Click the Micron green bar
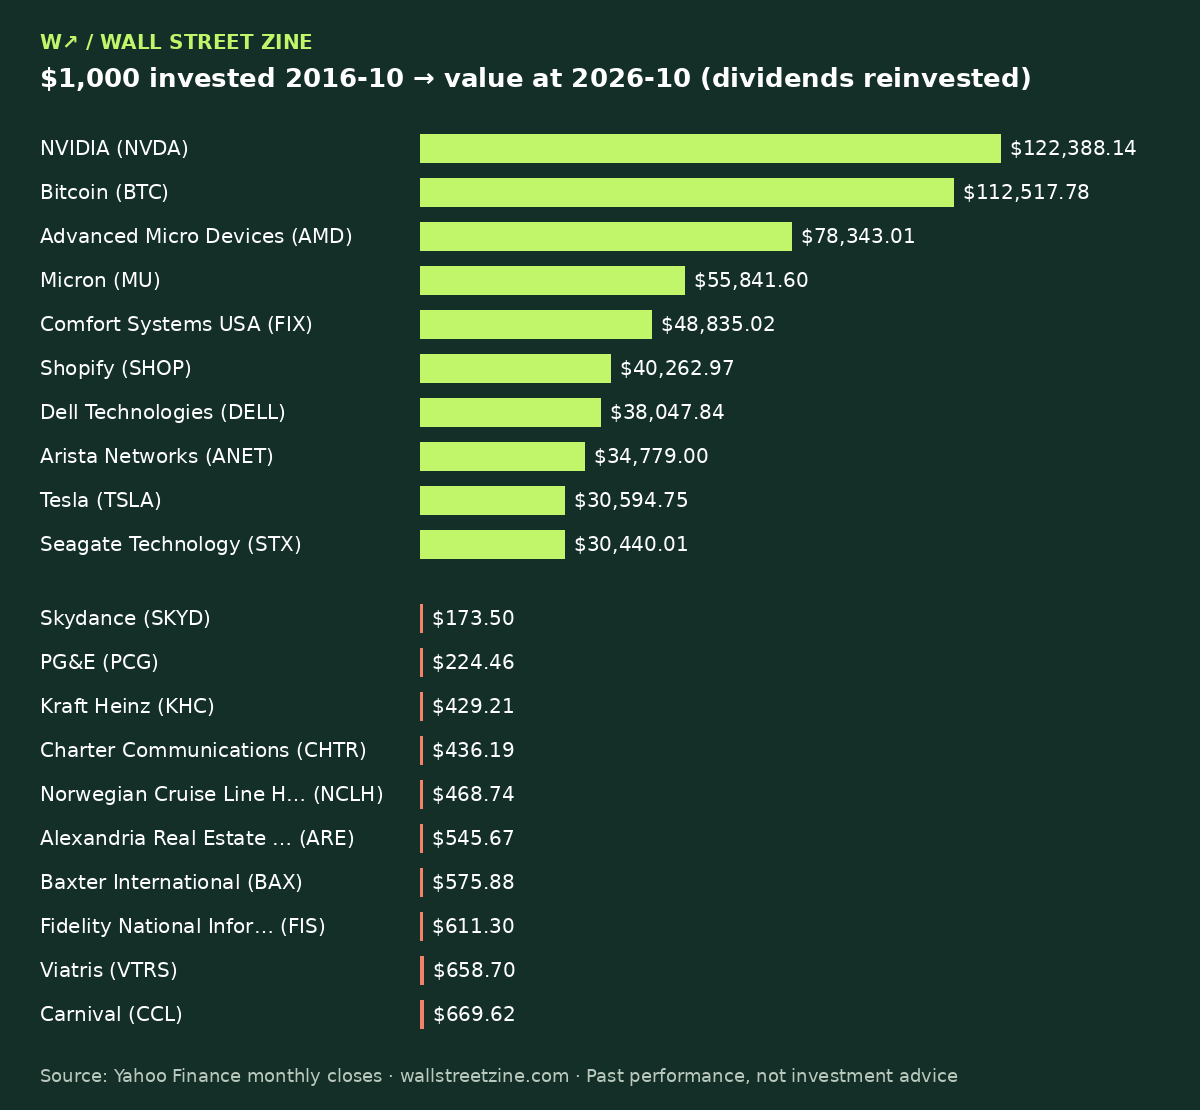Viewport: 1200px width, 1110px height. [x=552, y=281]
